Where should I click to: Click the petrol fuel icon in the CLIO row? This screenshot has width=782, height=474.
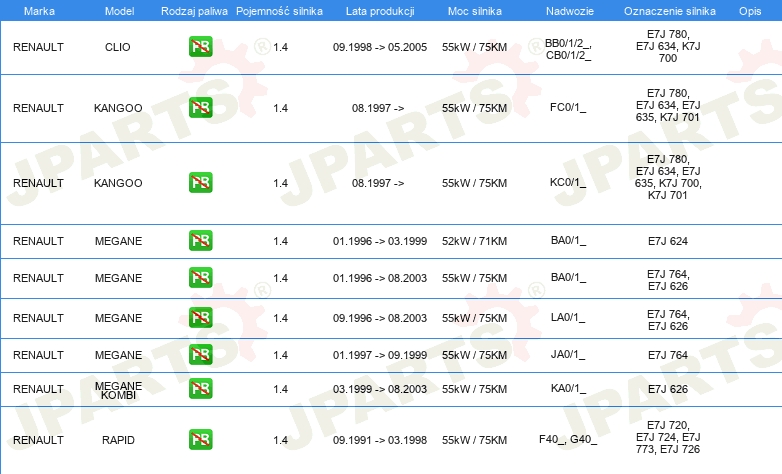200,47
